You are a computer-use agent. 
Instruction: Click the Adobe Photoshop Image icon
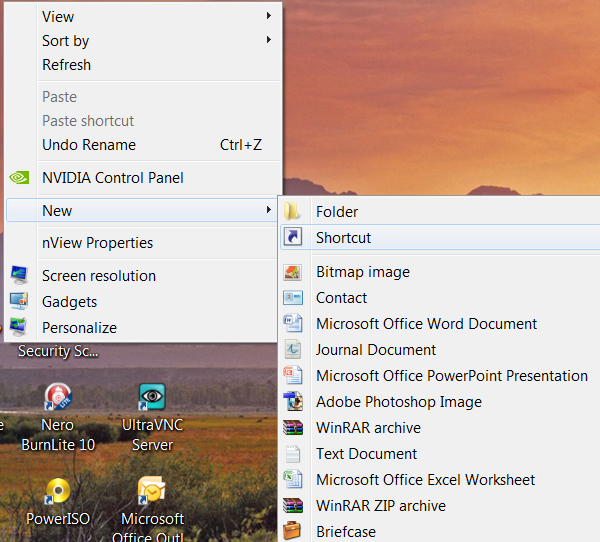(x=293, y=401)
